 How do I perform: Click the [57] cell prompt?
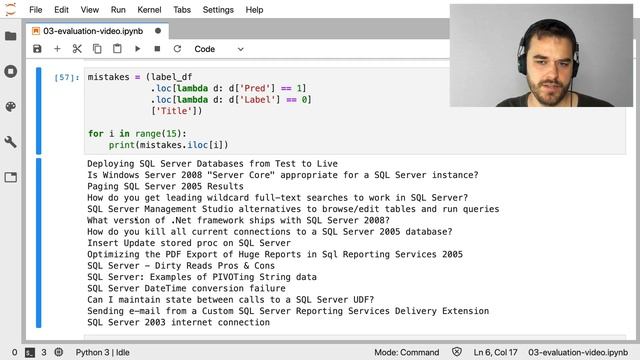coord(67,77)
